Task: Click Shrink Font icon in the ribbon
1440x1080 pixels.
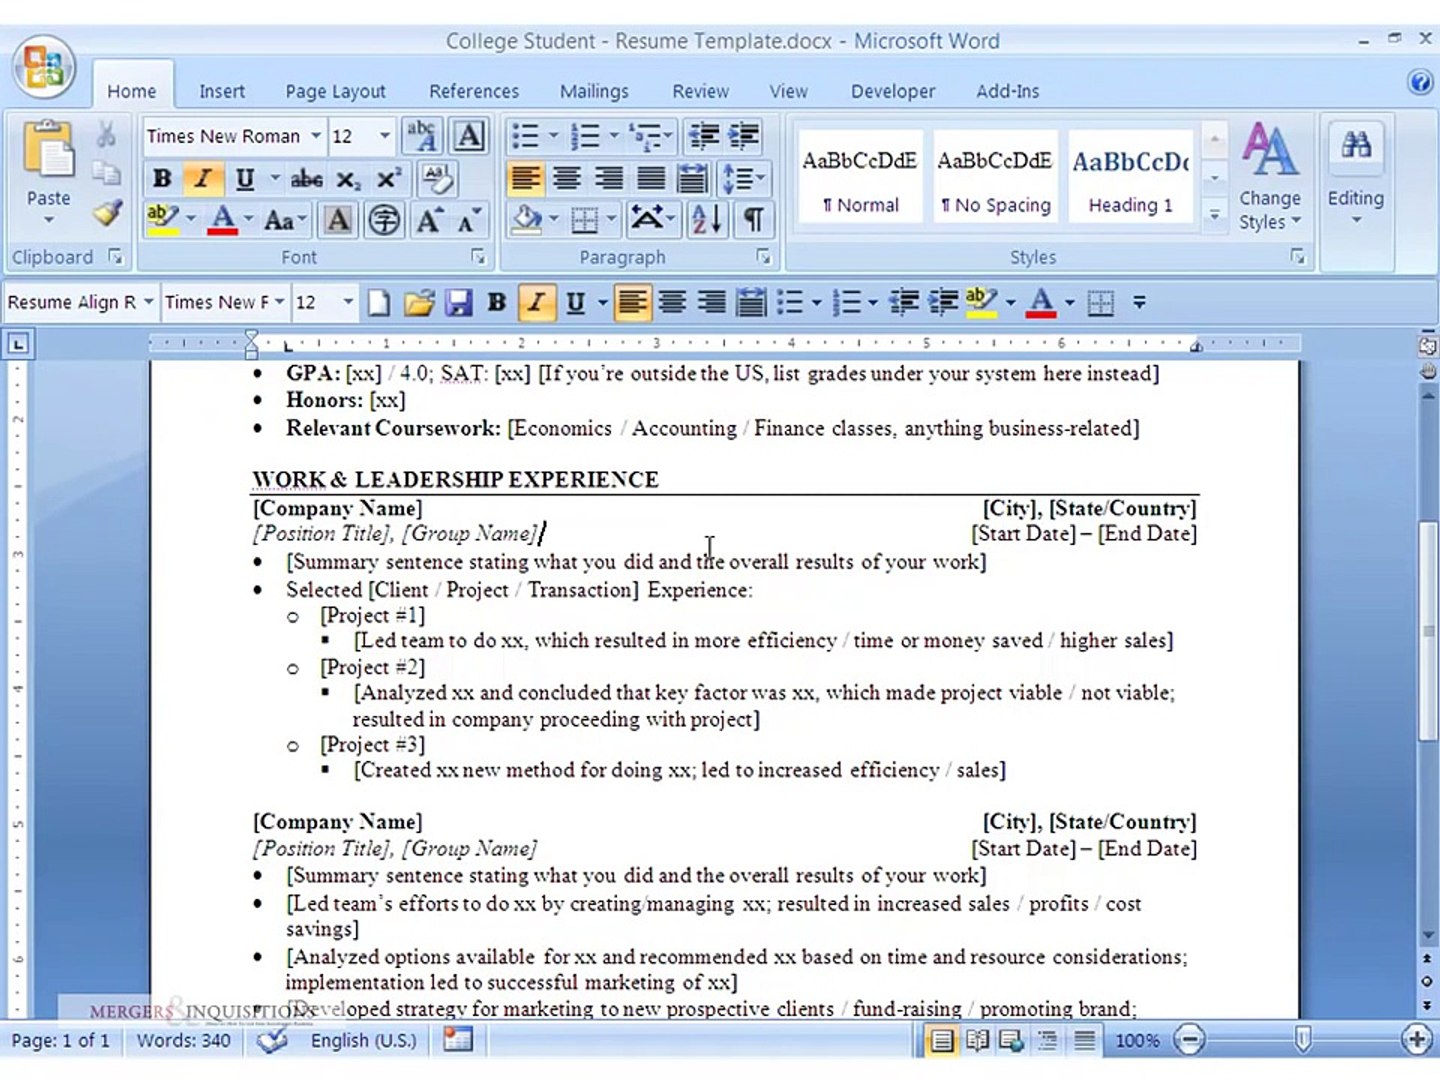Action: 469,220
